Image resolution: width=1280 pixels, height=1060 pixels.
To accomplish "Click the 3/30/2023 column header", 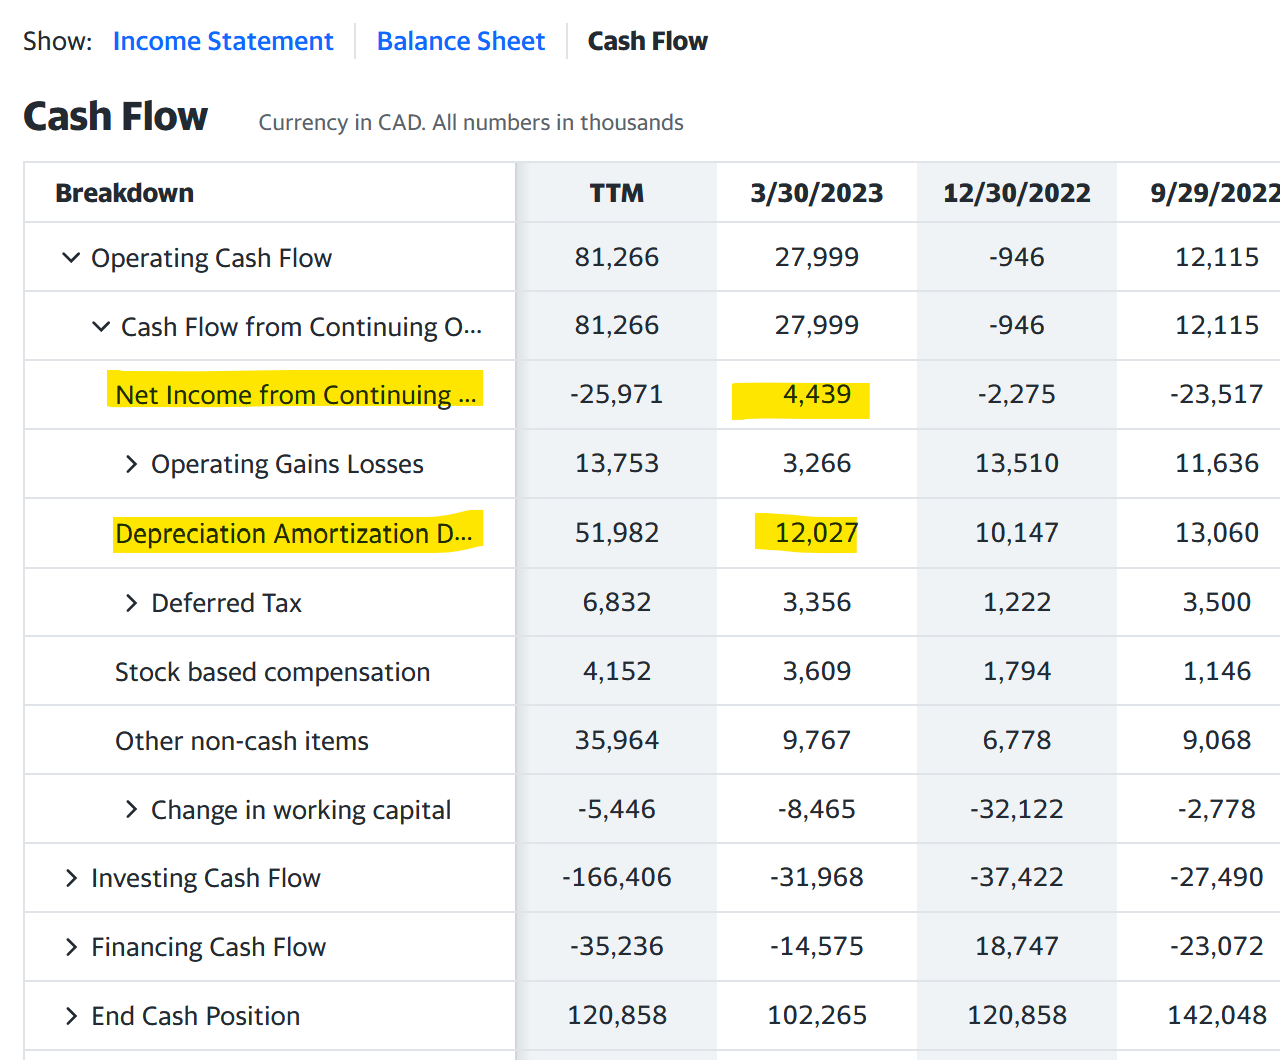I will 817,193.
